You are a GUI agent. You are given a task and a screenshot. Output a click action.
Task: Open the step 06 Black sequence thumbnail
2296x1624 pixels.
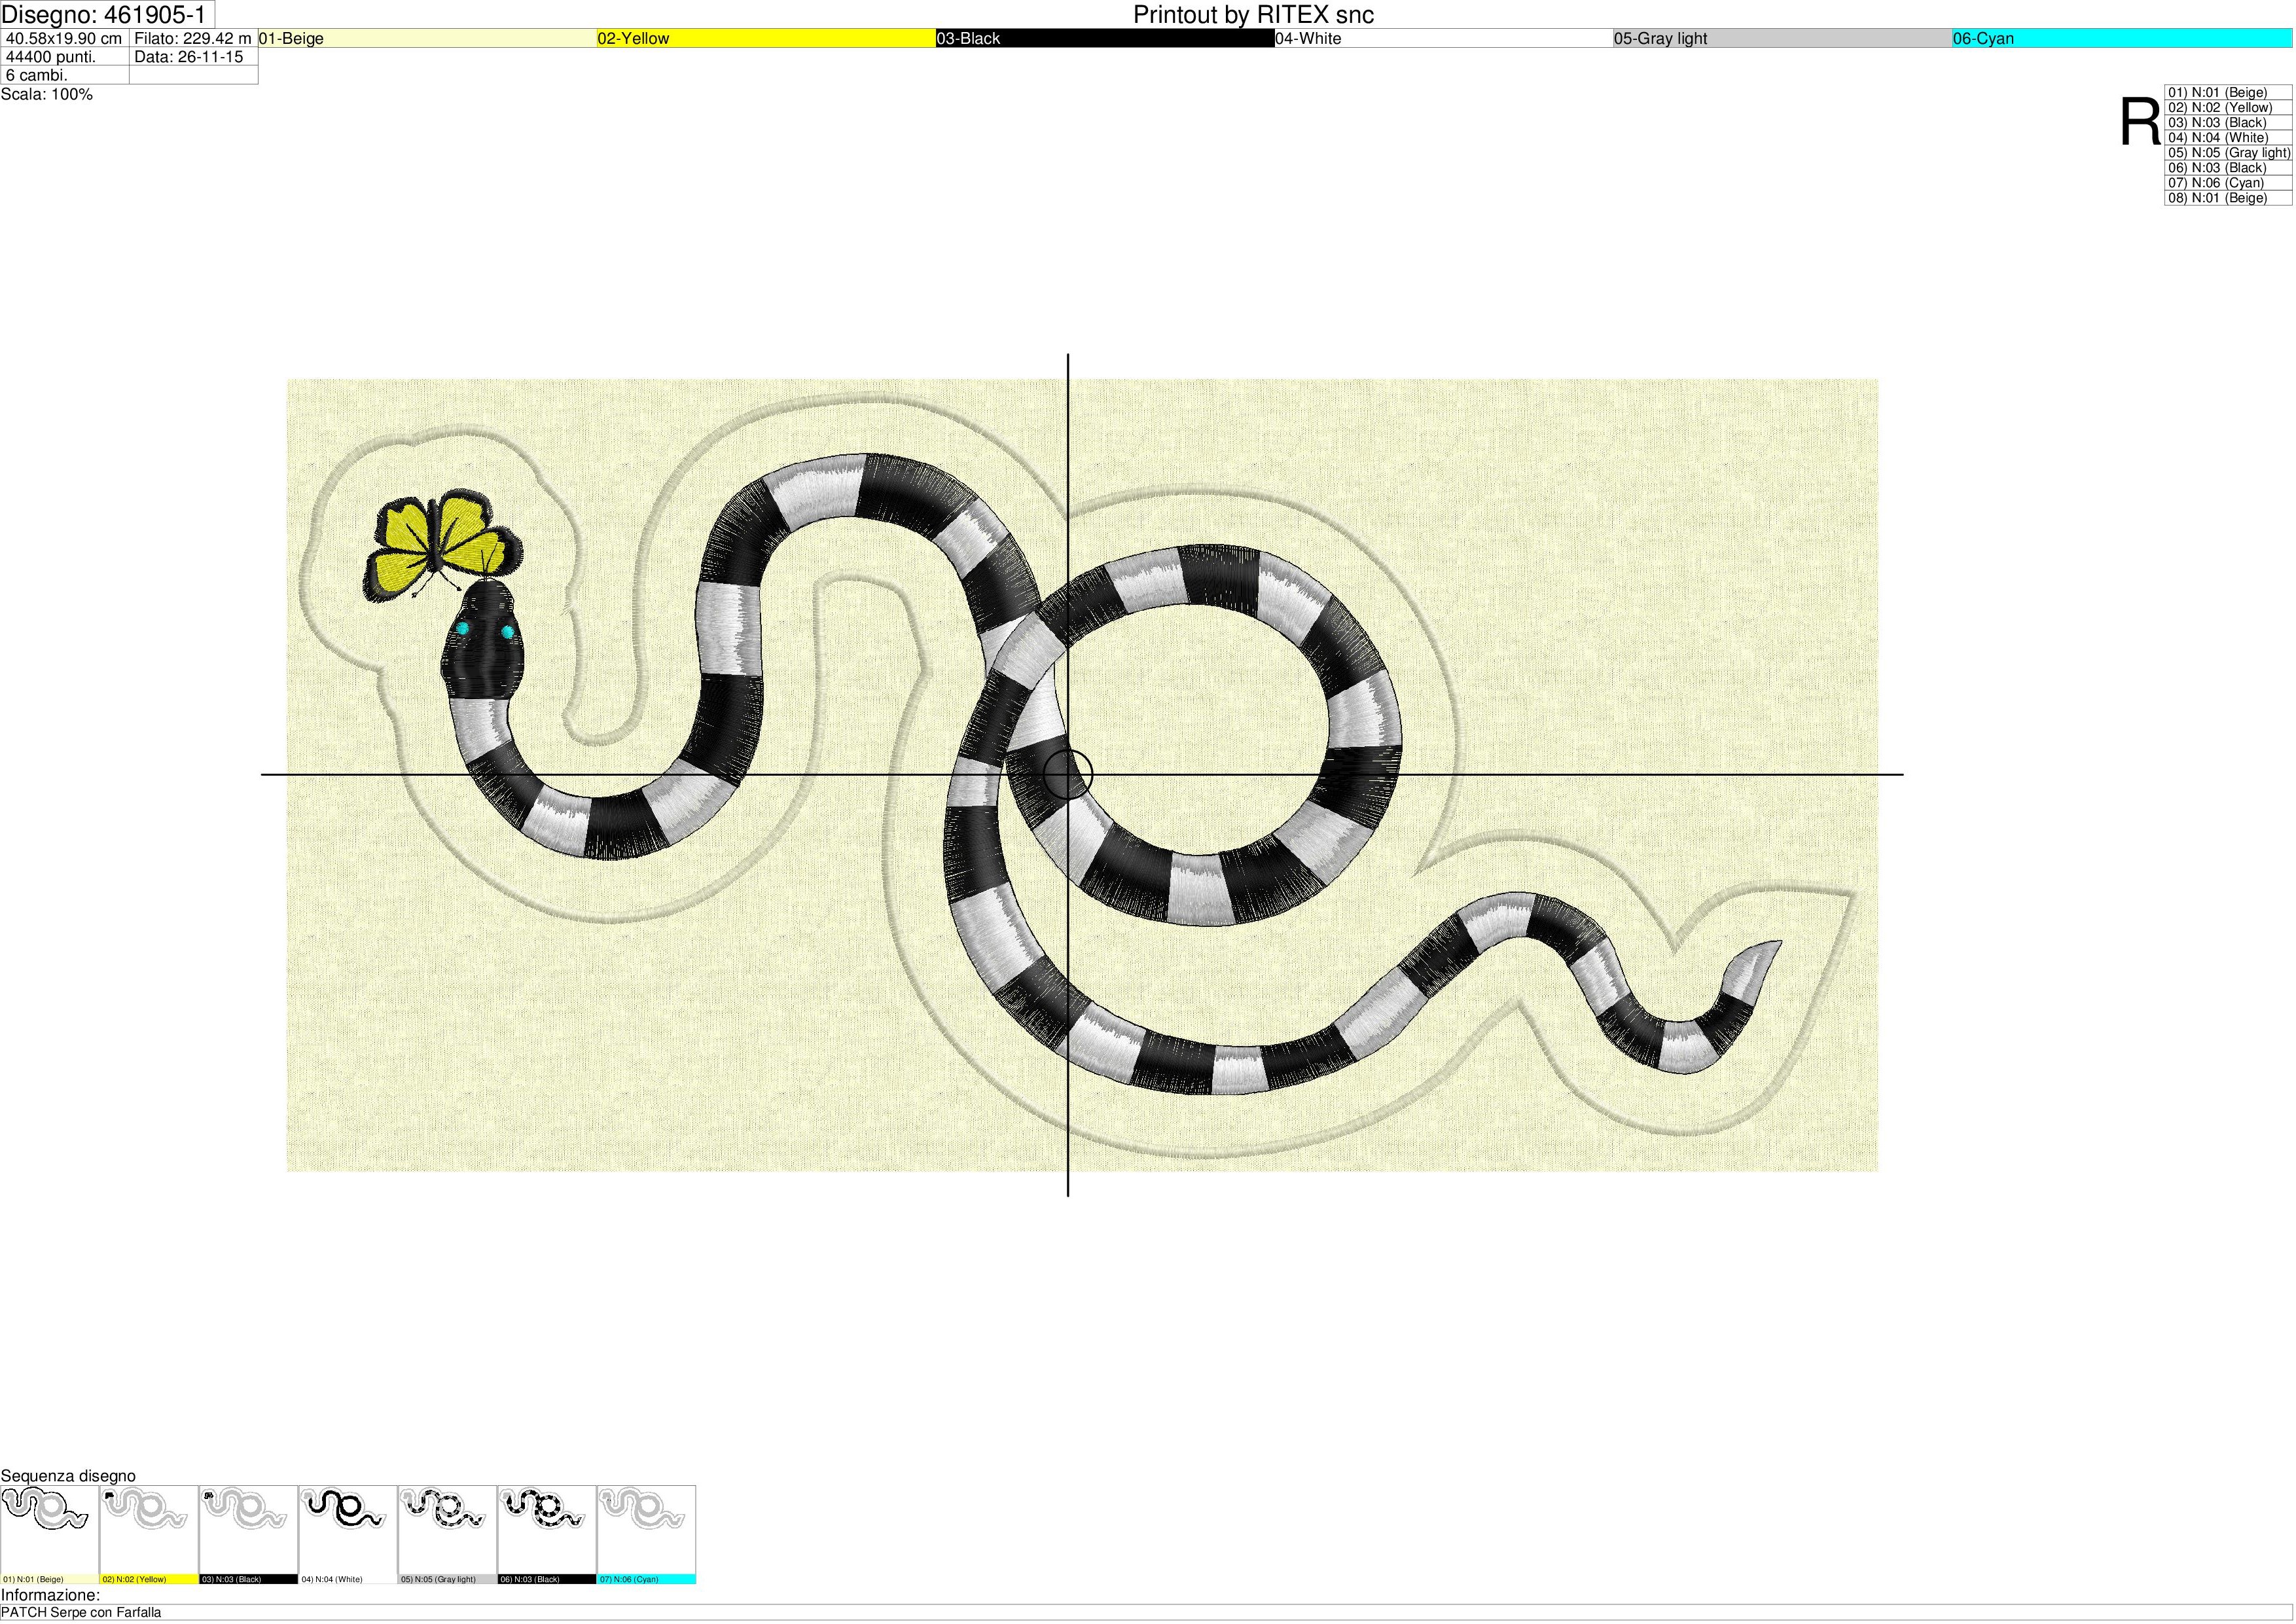(547, 1535)
